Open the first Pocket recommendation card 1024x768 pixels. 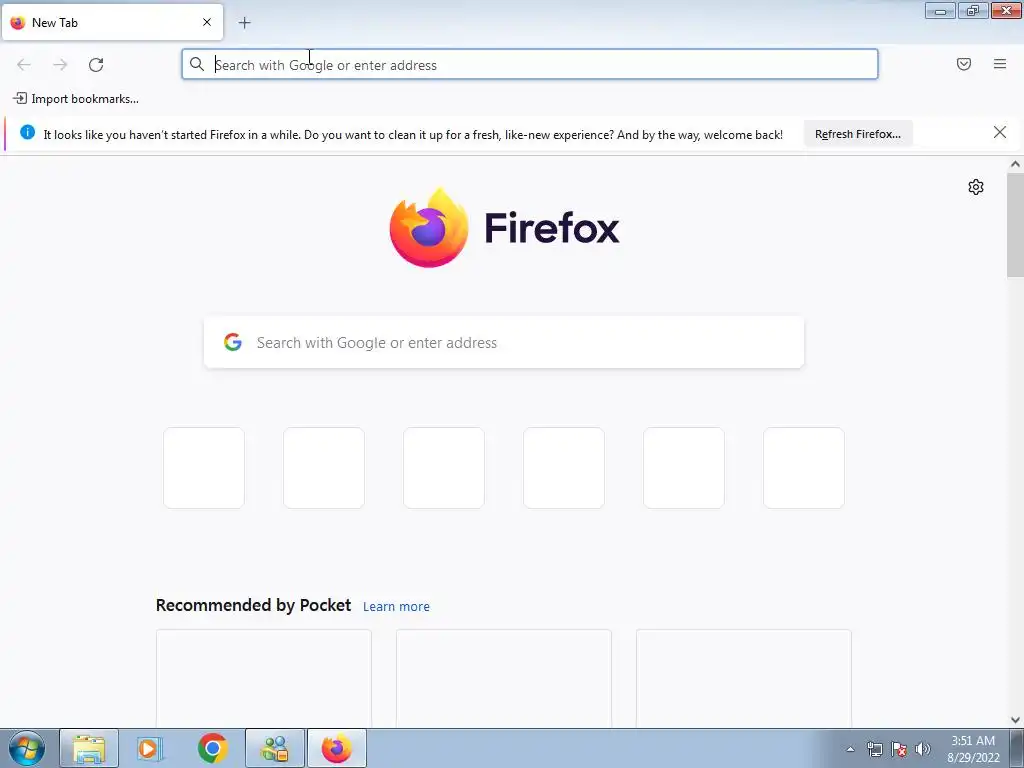[x=264, y=679]
